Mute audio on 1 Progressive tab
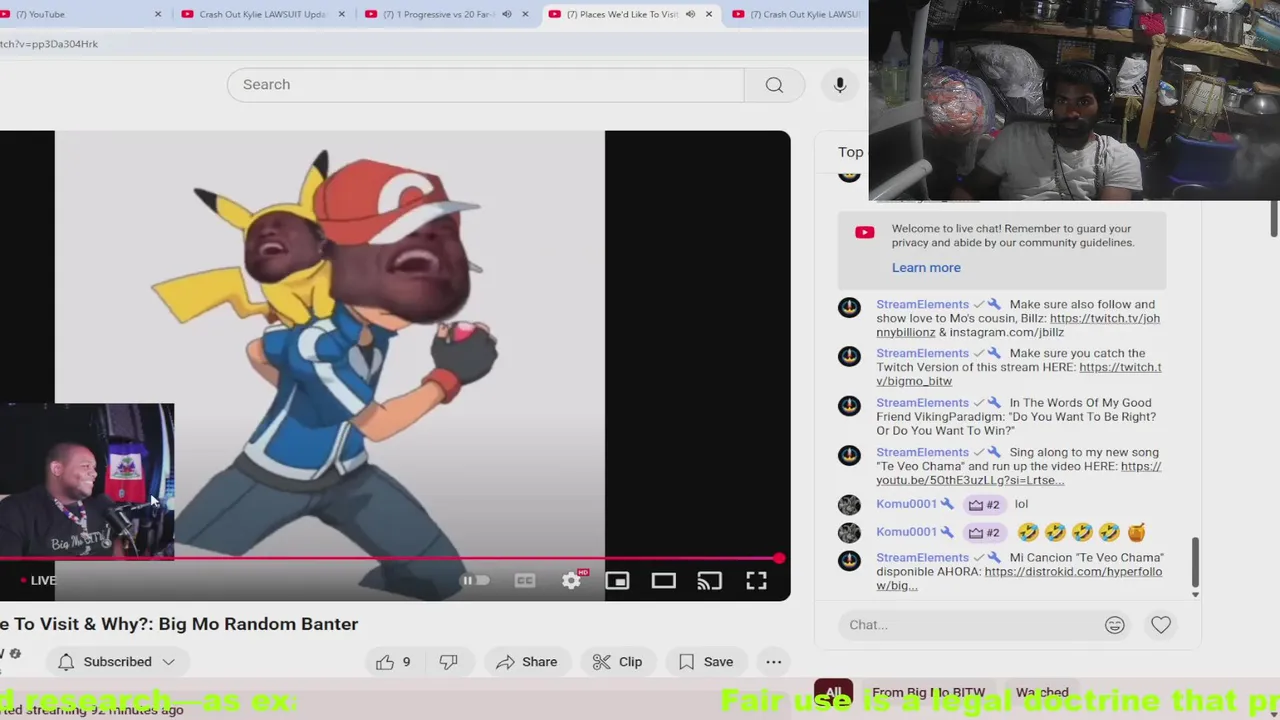 pos(506,14)
